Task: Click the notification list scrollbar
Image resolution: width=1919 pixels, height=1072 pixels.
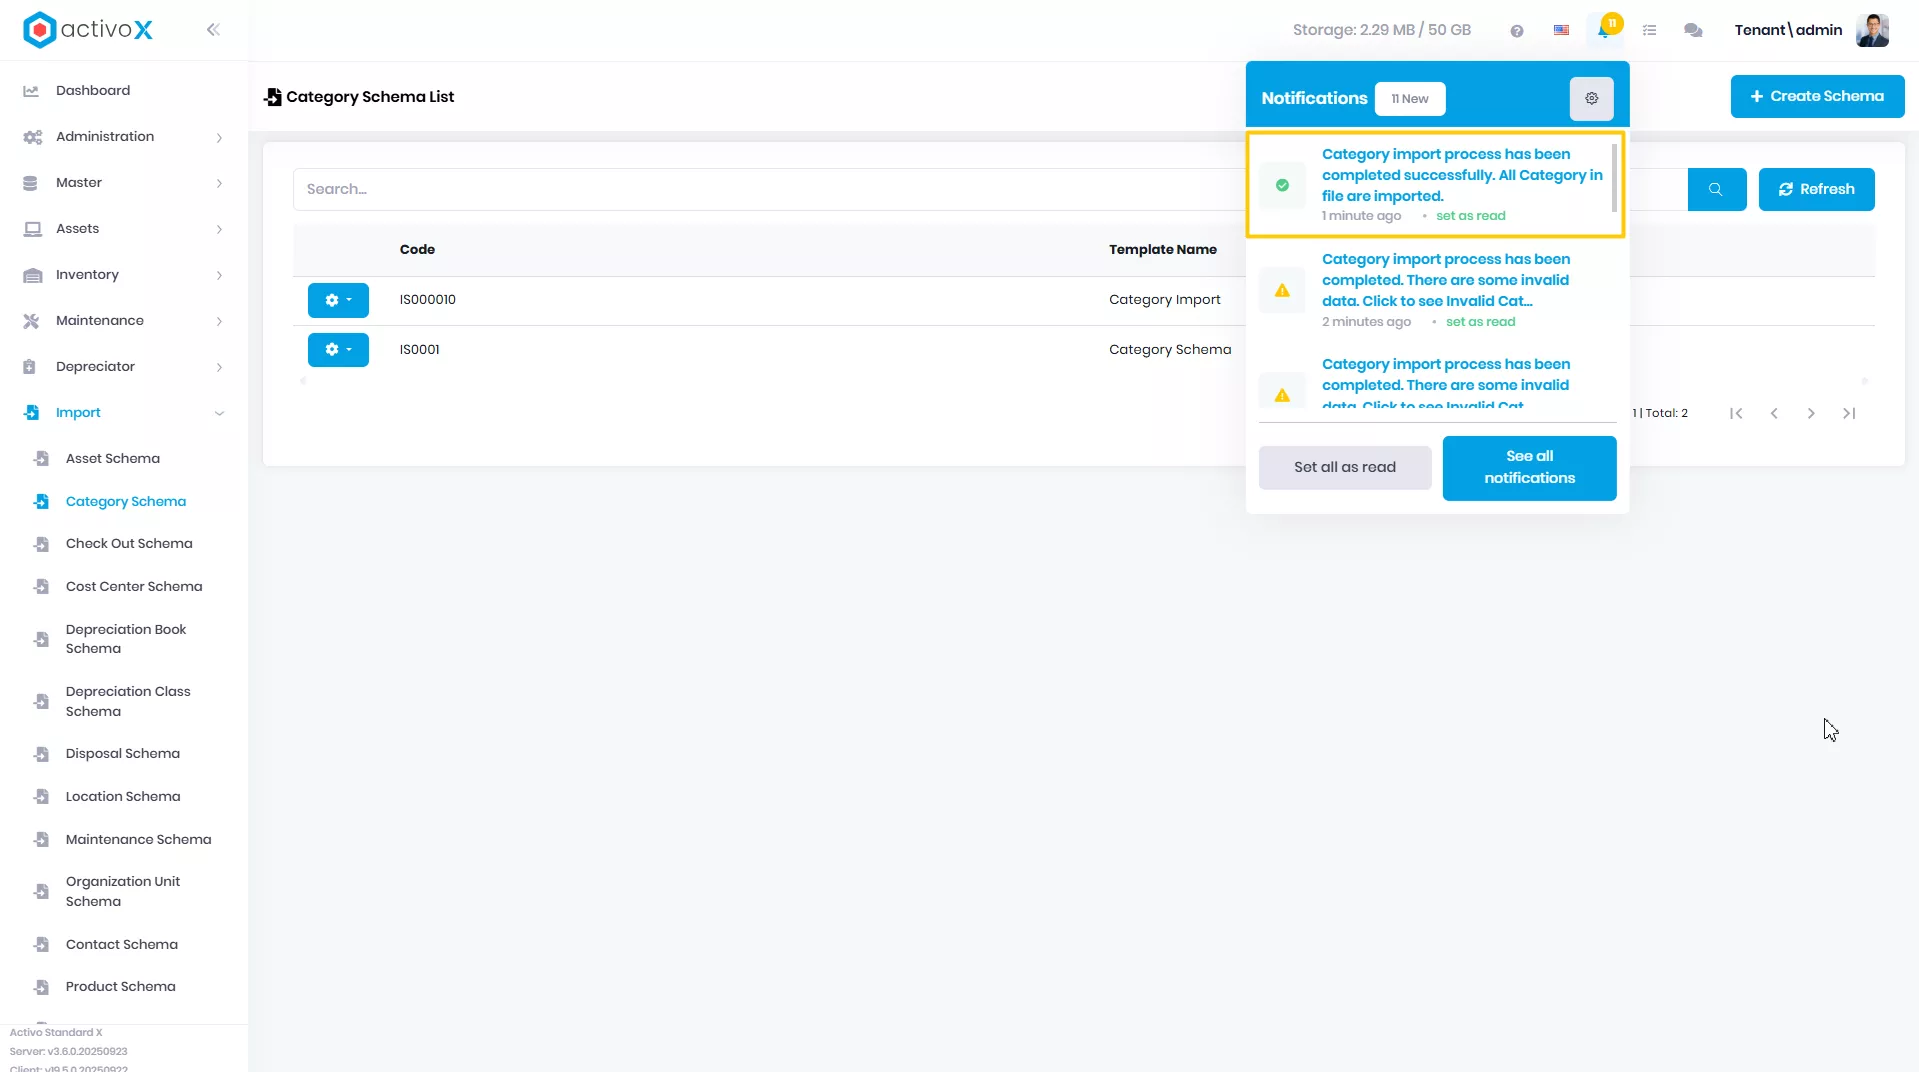Action: coord(1614,178)
